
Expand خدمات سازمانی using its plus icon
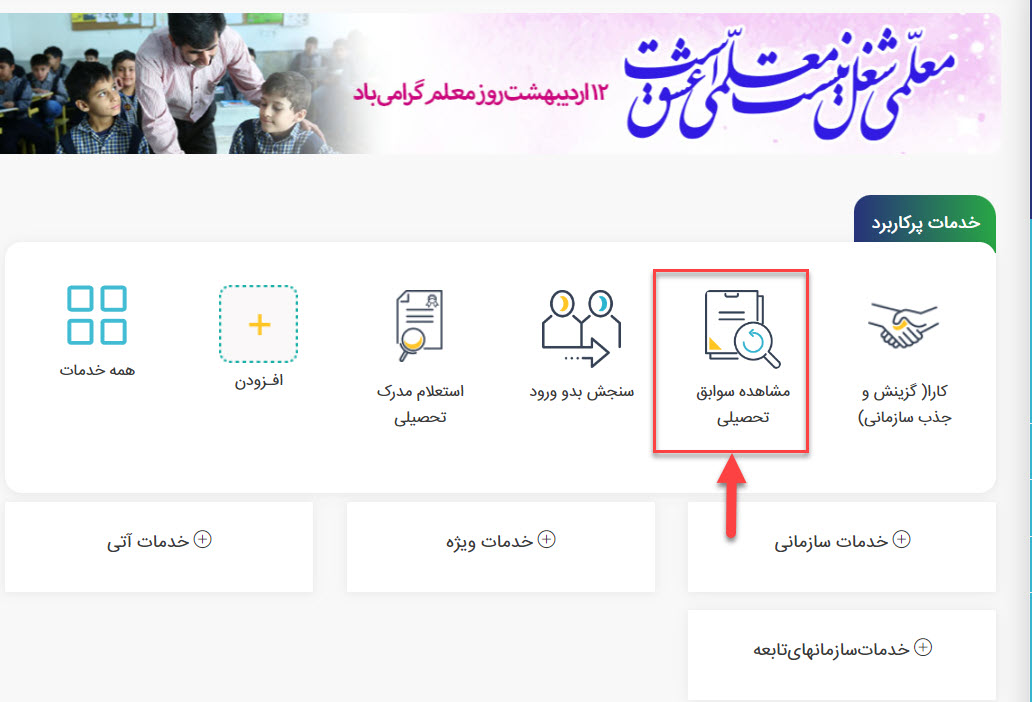tap(901, 539)
